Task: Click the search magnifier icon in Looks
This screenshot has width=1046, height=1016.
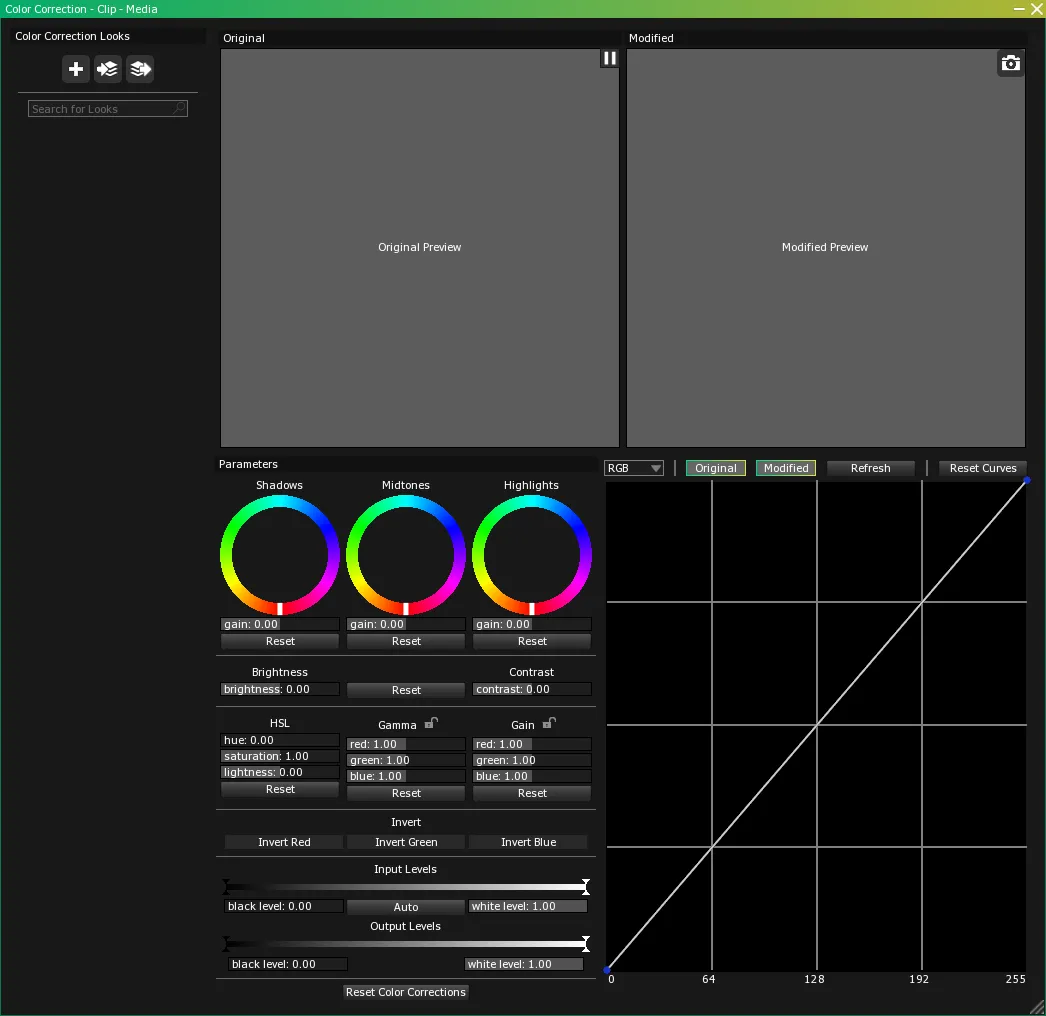Action: (x=179, y=108)
